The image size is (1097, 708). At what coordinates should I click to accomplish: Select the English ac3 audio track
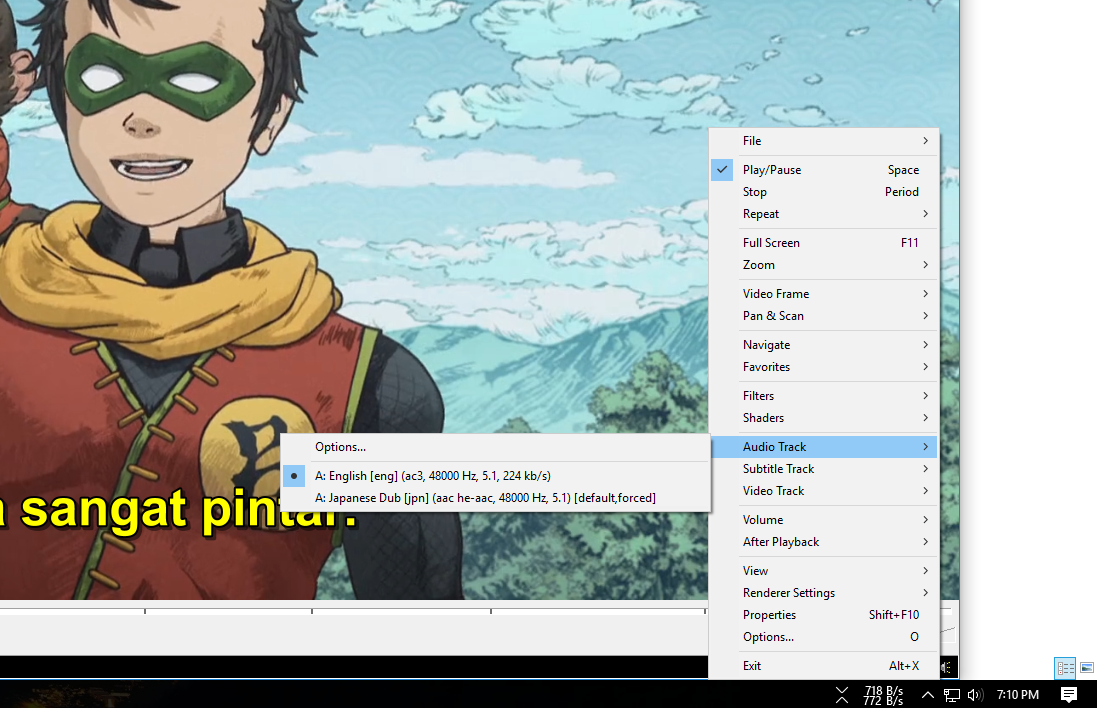pos(495,476)
